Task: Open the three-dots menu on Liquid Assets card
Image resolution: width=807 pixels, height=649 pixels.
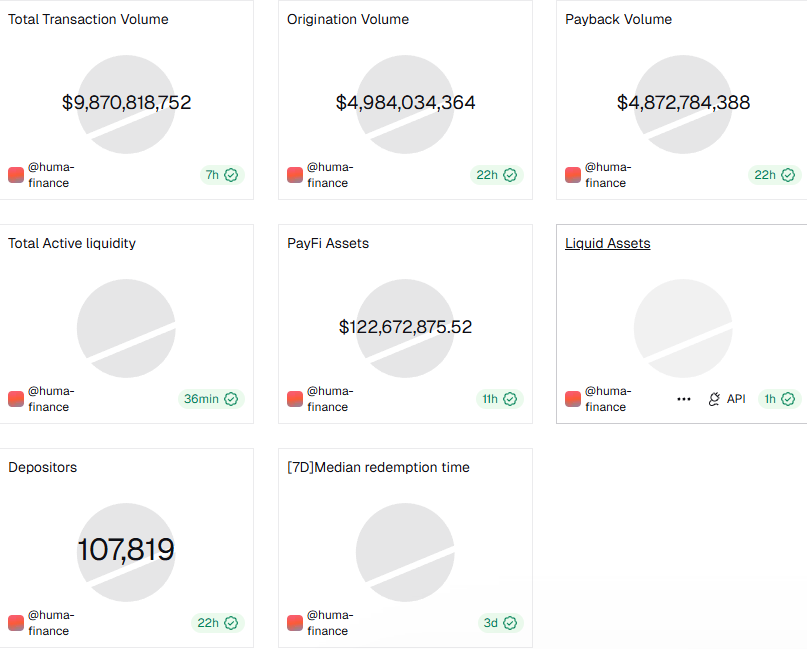Action: pos(683,399)
